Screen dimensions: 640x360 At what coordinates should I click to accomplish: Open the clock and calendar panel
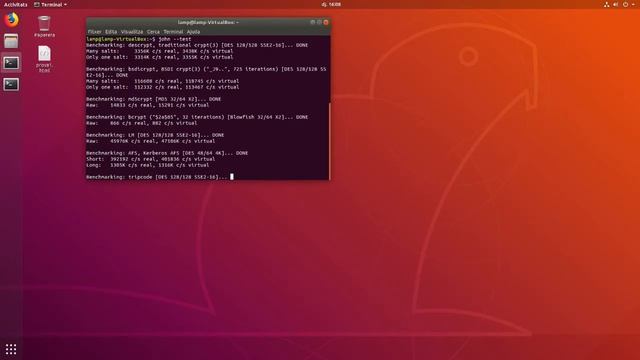click(331, 4)
